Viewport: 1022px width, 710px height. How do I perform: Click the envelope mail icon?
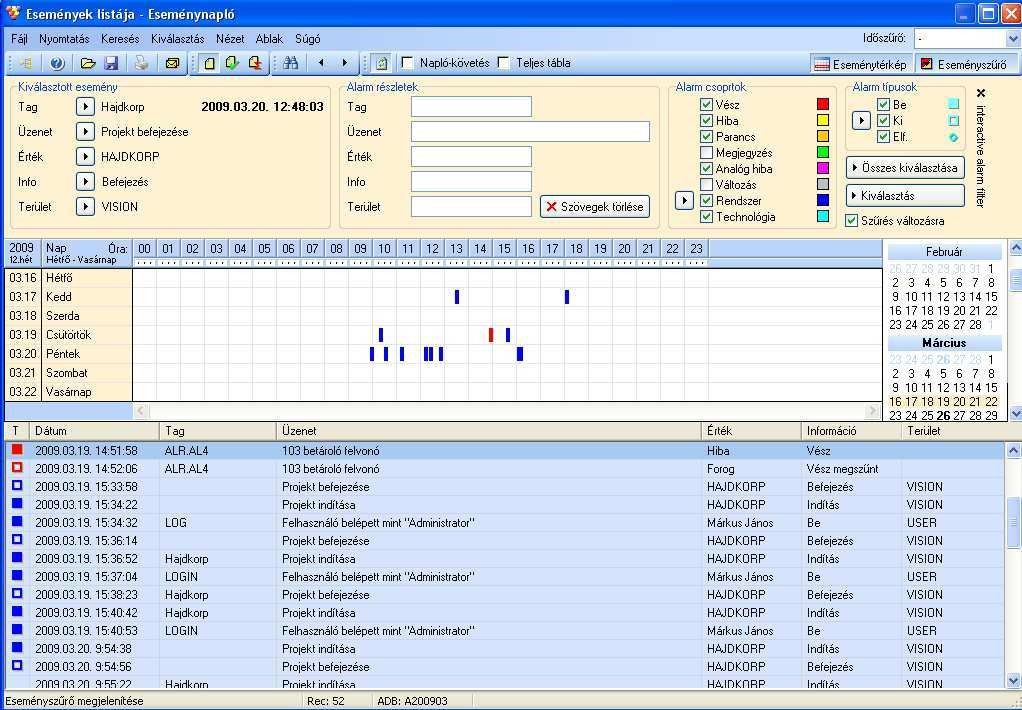tap(172, 63)
